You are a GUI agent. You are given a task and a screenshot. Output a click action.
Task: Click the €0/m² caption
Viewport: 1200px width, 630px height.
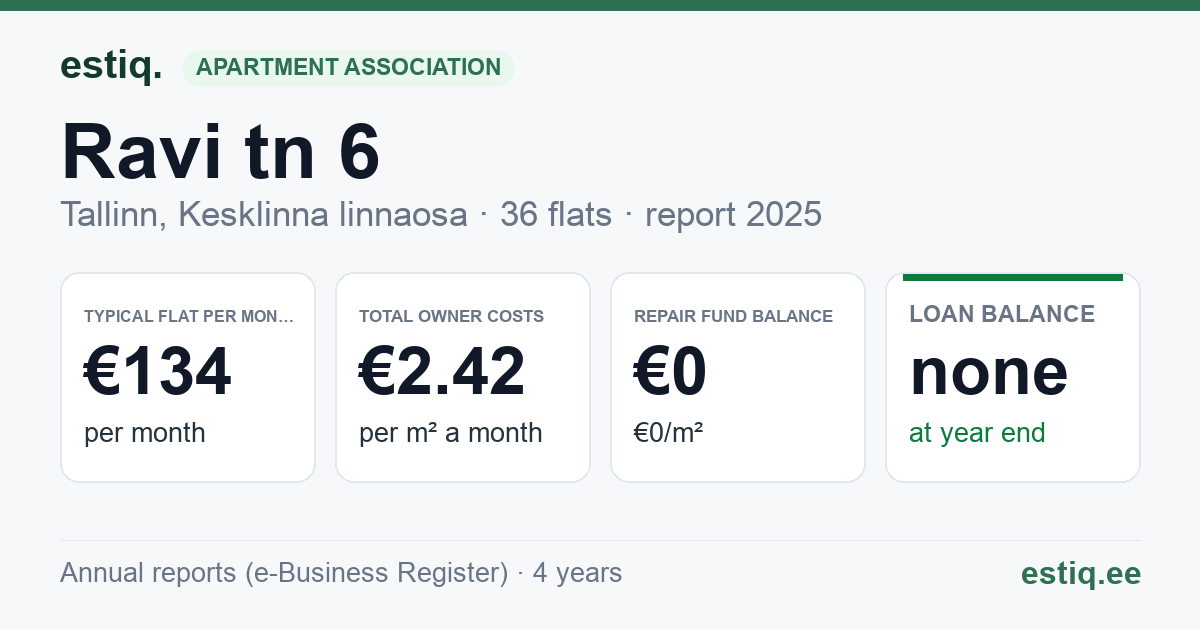point(668,433)
